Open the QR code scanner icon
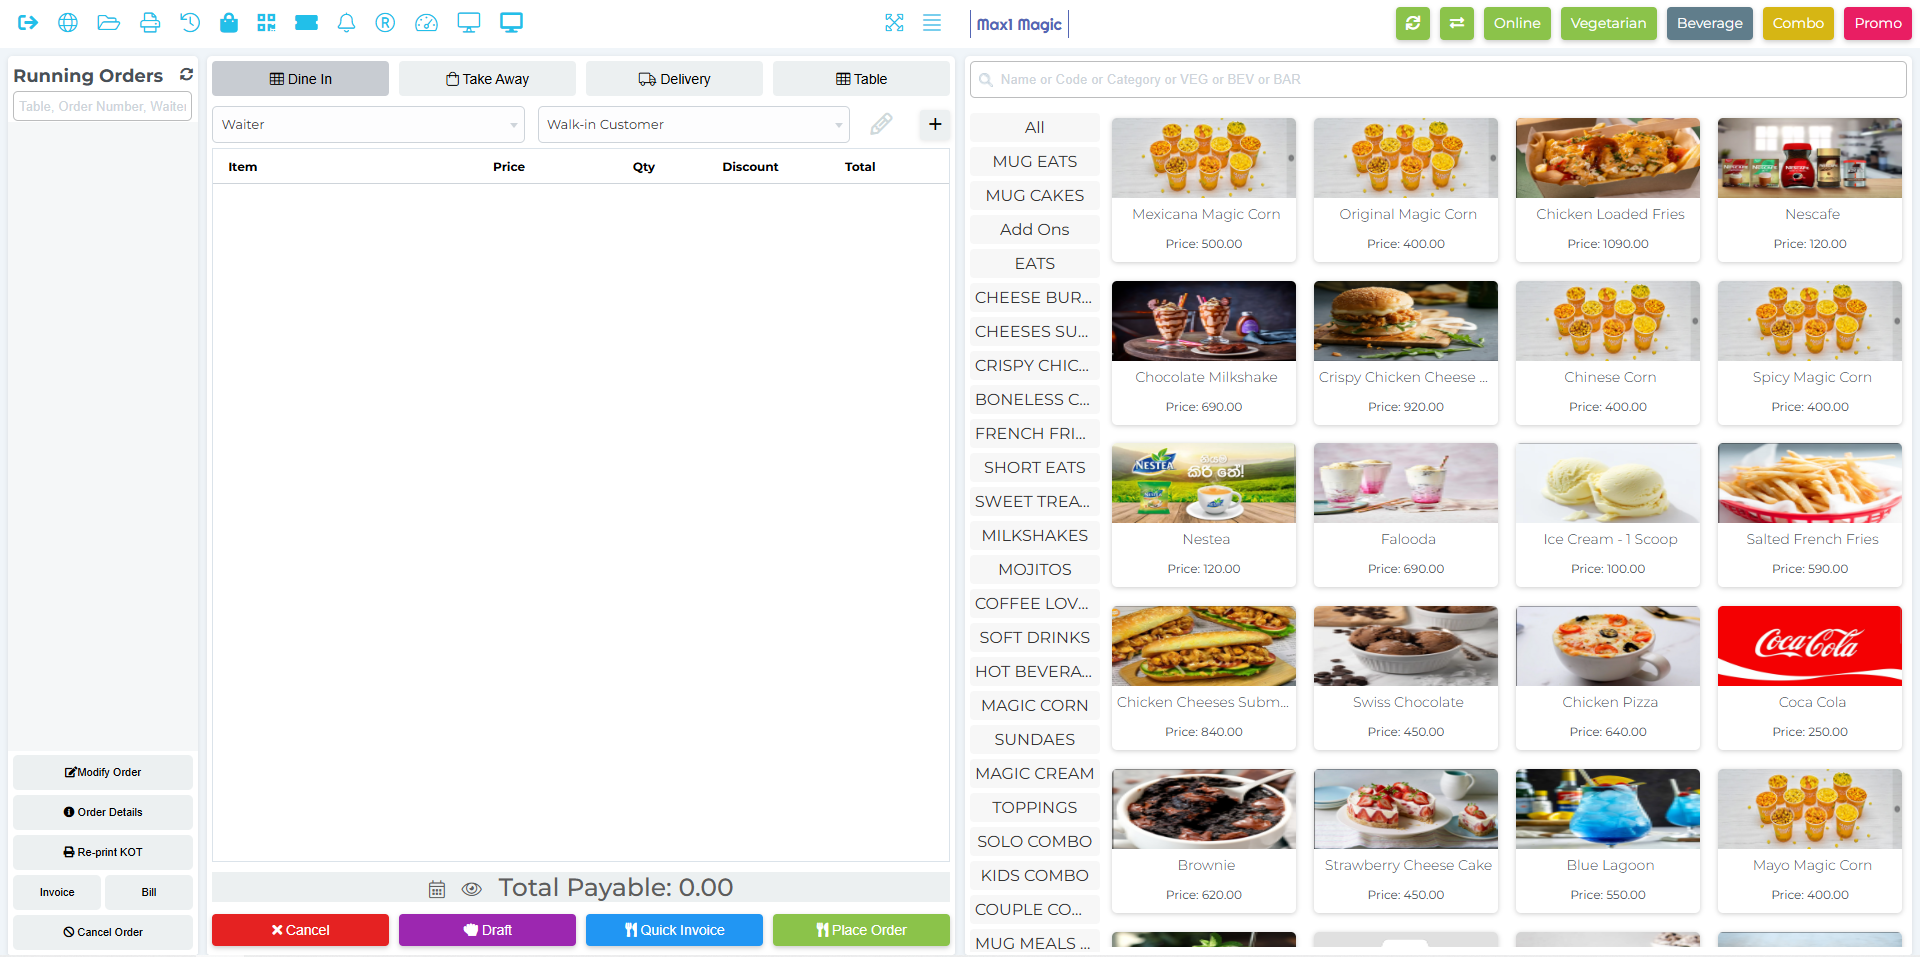Image resolution: width=1920 pixels, height=957 pixels. (266, 23)
